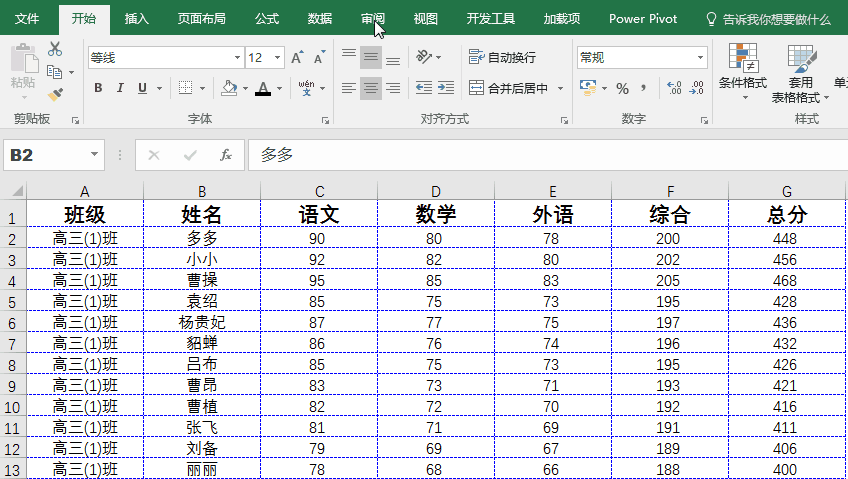Click the Comma Style icon
This screenshot has height=479, width=848.
pos(642,89)
